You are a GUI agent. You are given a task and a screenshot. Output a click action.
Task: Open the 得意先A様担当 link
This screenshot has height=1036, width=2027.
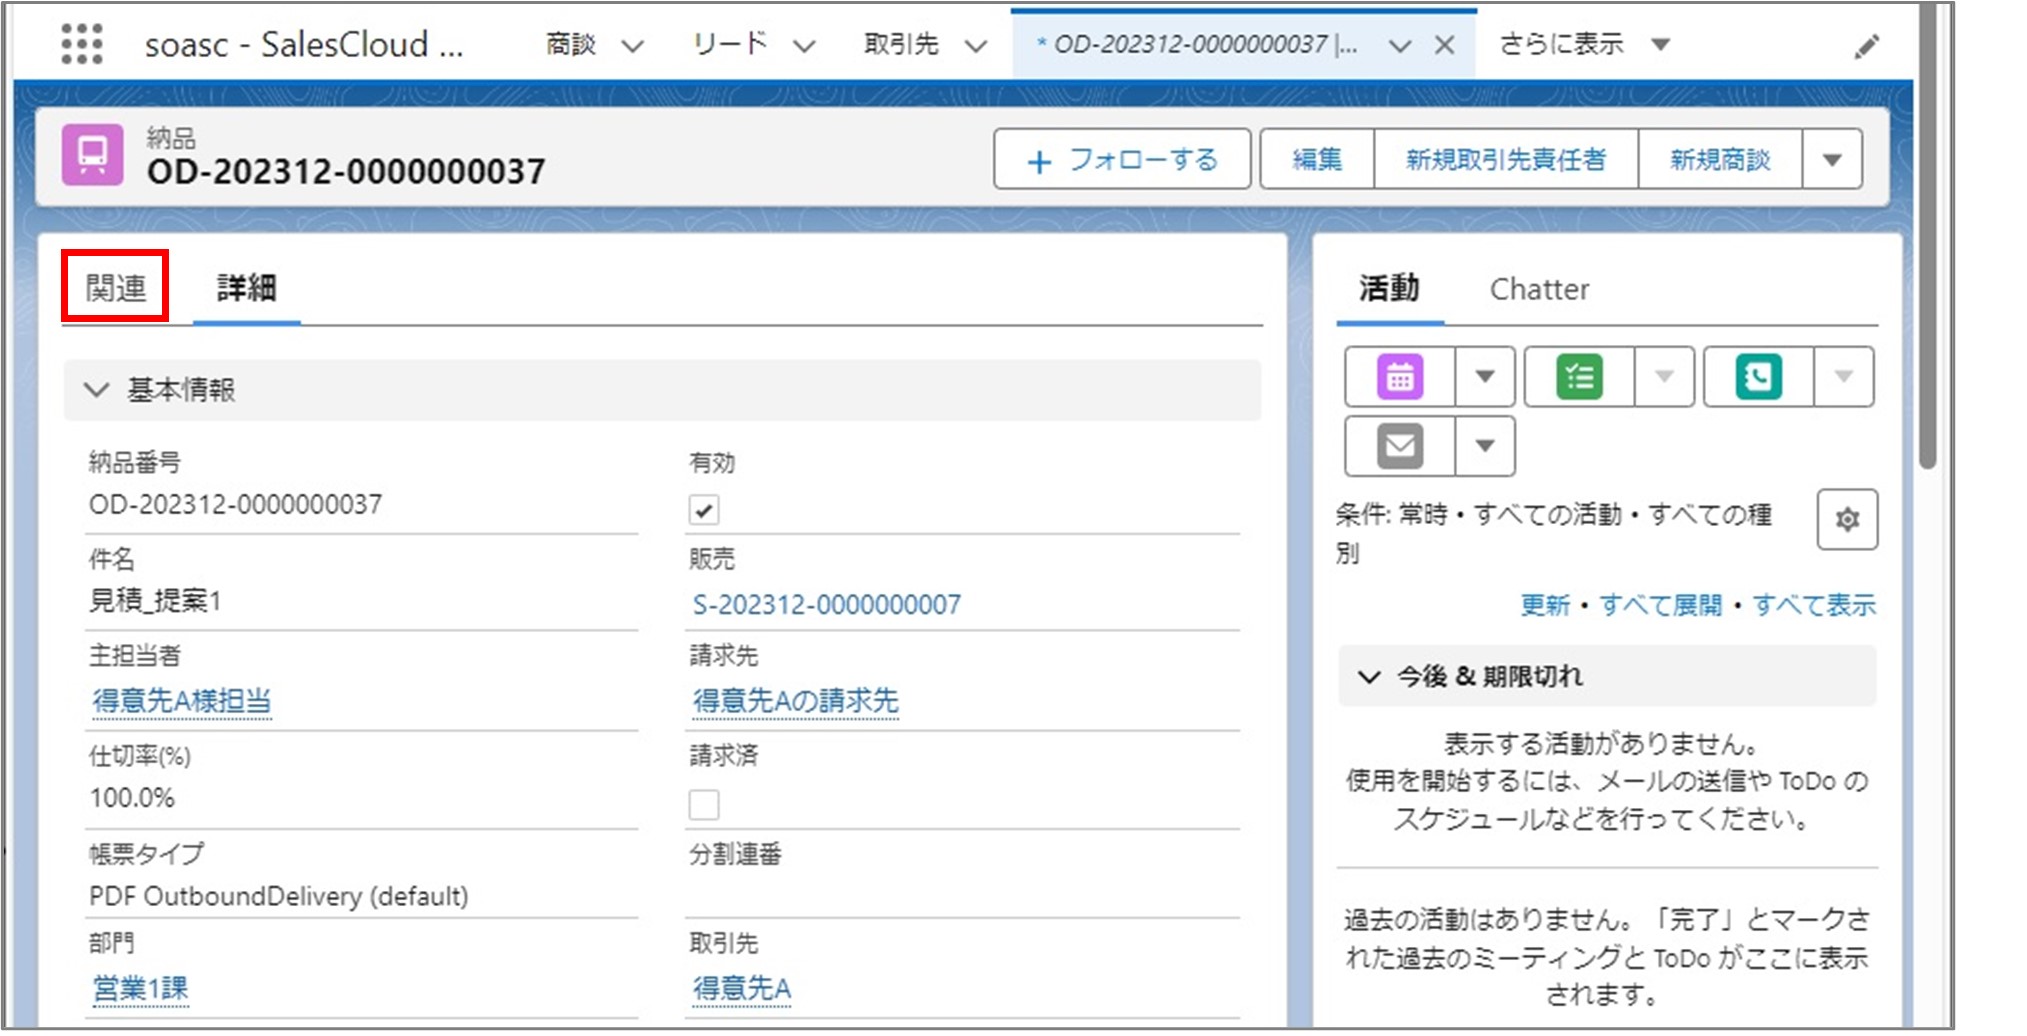tap(182, 701)
